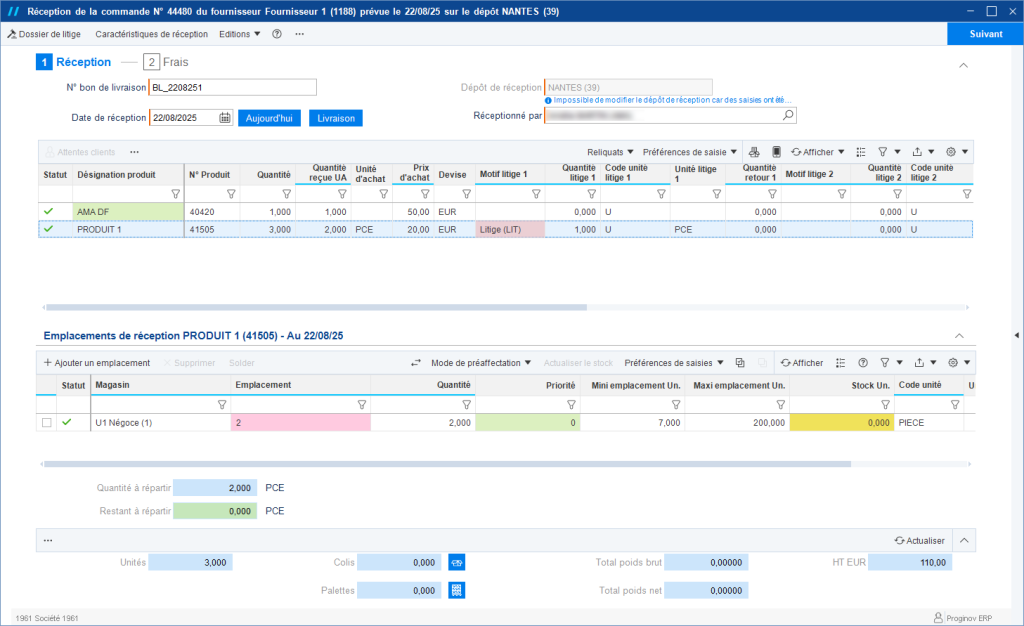Click the blue grid icon next to Palettes
This screenshot has height=626, width=1024.
[456, 590]
